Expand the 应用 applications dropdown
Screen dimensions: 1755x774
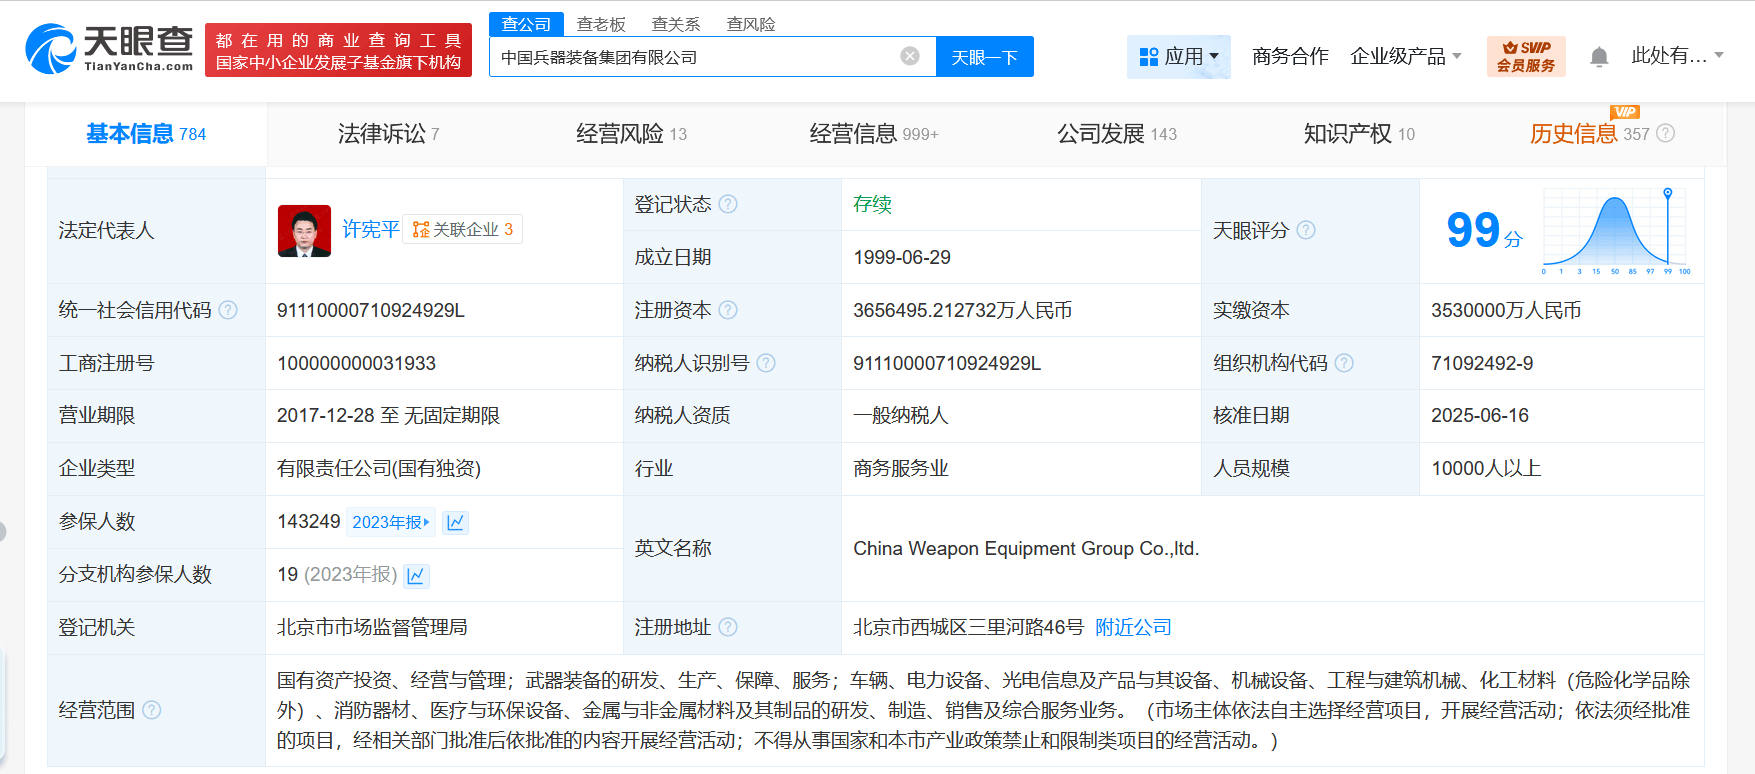[x=1179, y=57]
